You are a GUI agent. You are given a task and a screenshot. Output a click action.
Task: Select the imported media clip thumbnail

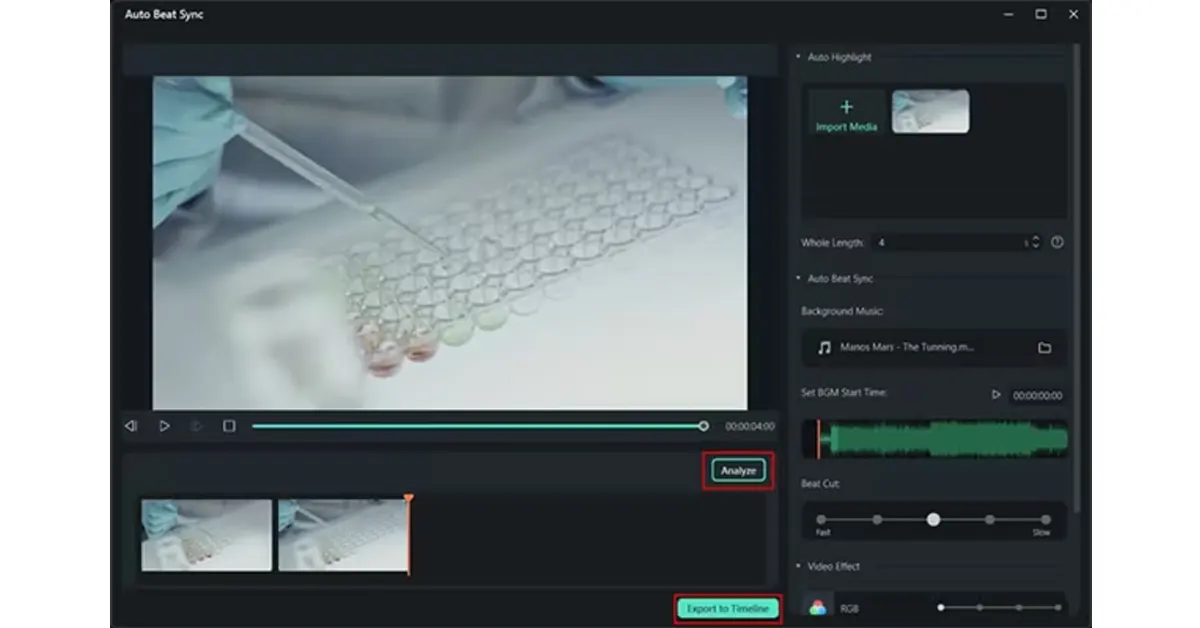click(930, 111)
